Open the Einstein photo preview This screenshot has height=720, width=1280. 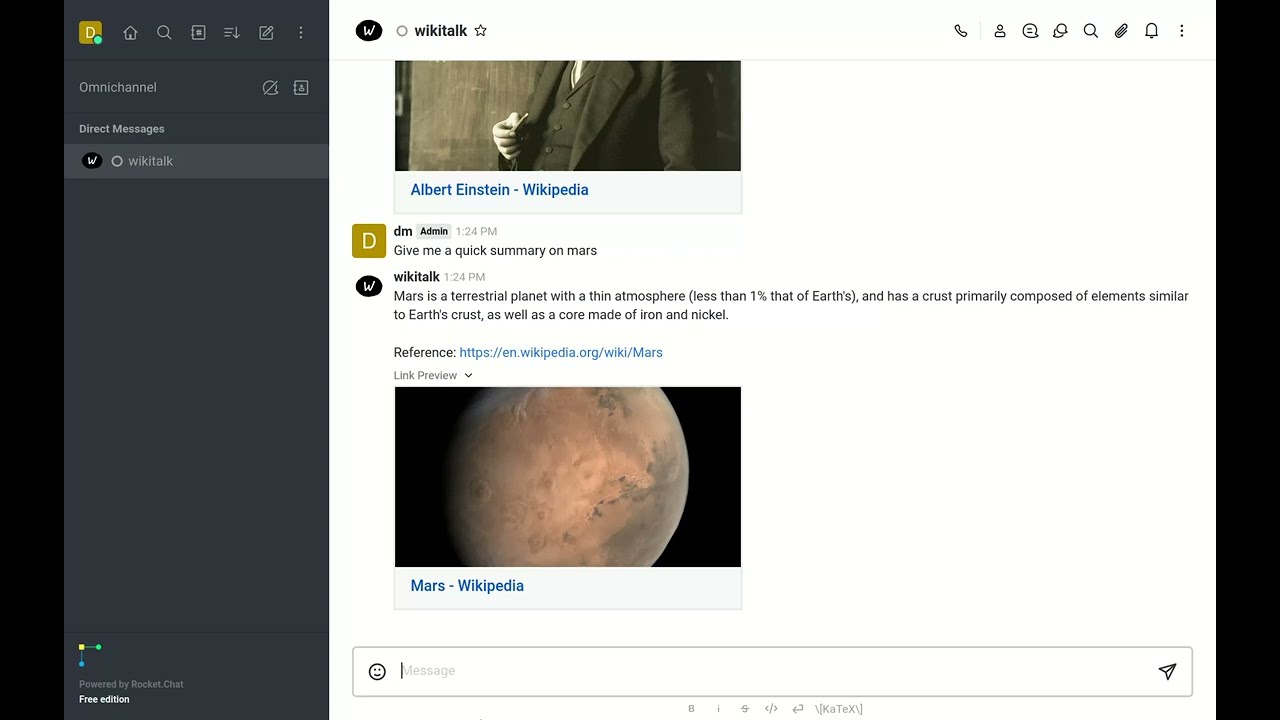click(568, 115)
